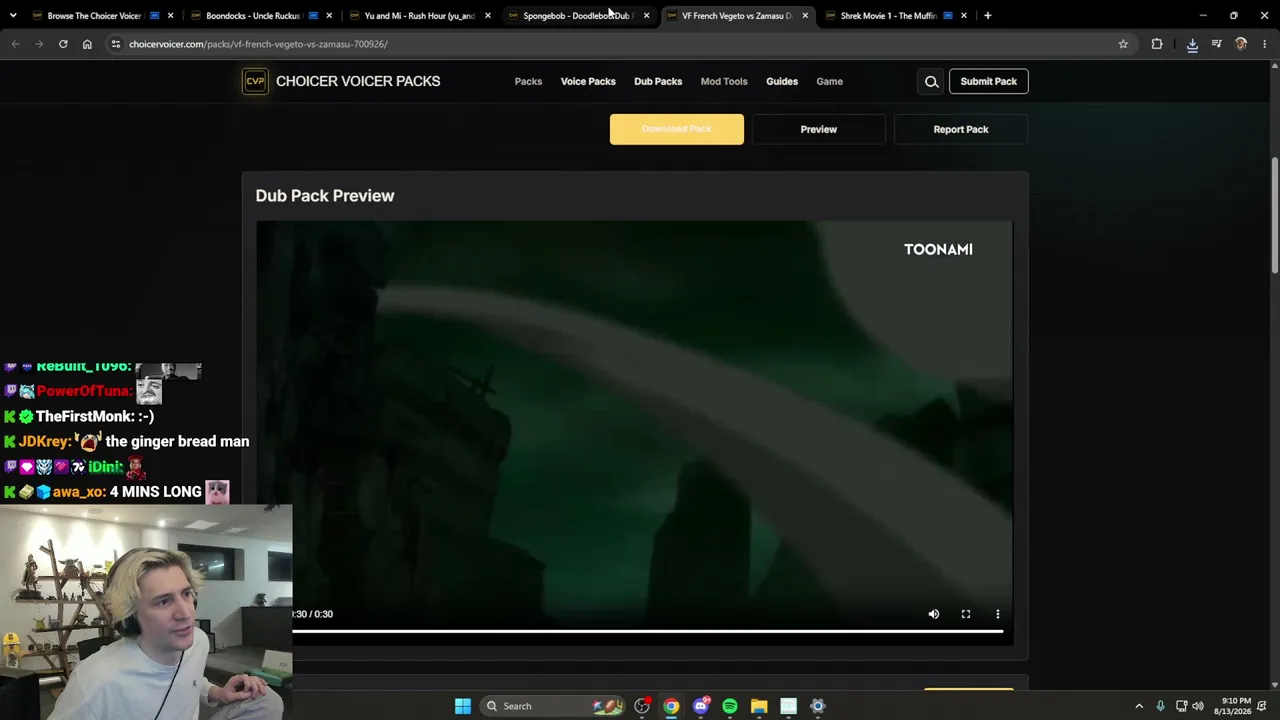Click the system tray microphone icon

click(x=1160, y=706)
